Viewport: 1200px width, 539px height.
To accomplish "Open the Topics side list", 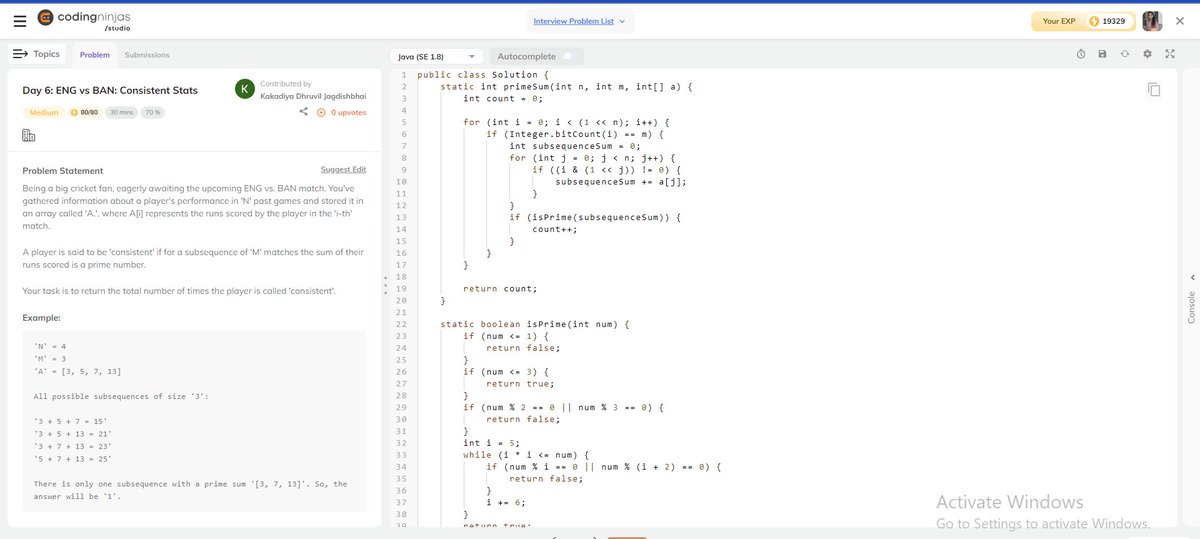I will [x=36, y=54].
